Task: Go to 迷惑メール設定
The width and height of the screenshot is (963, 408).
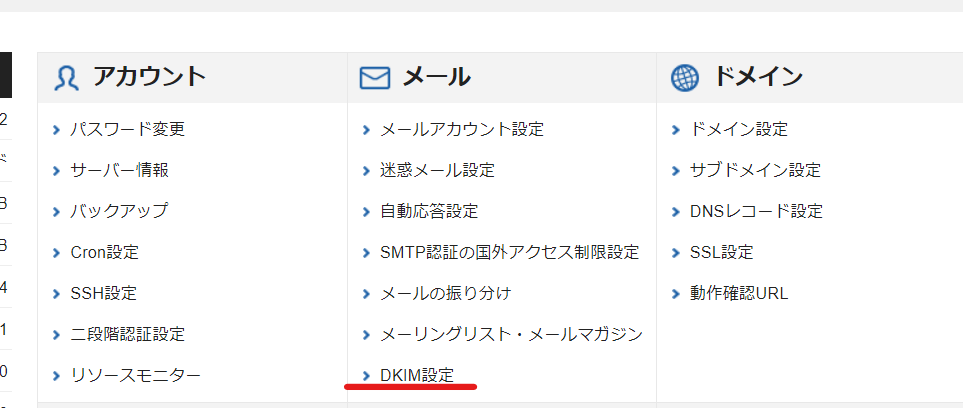Action: (437, 170)
